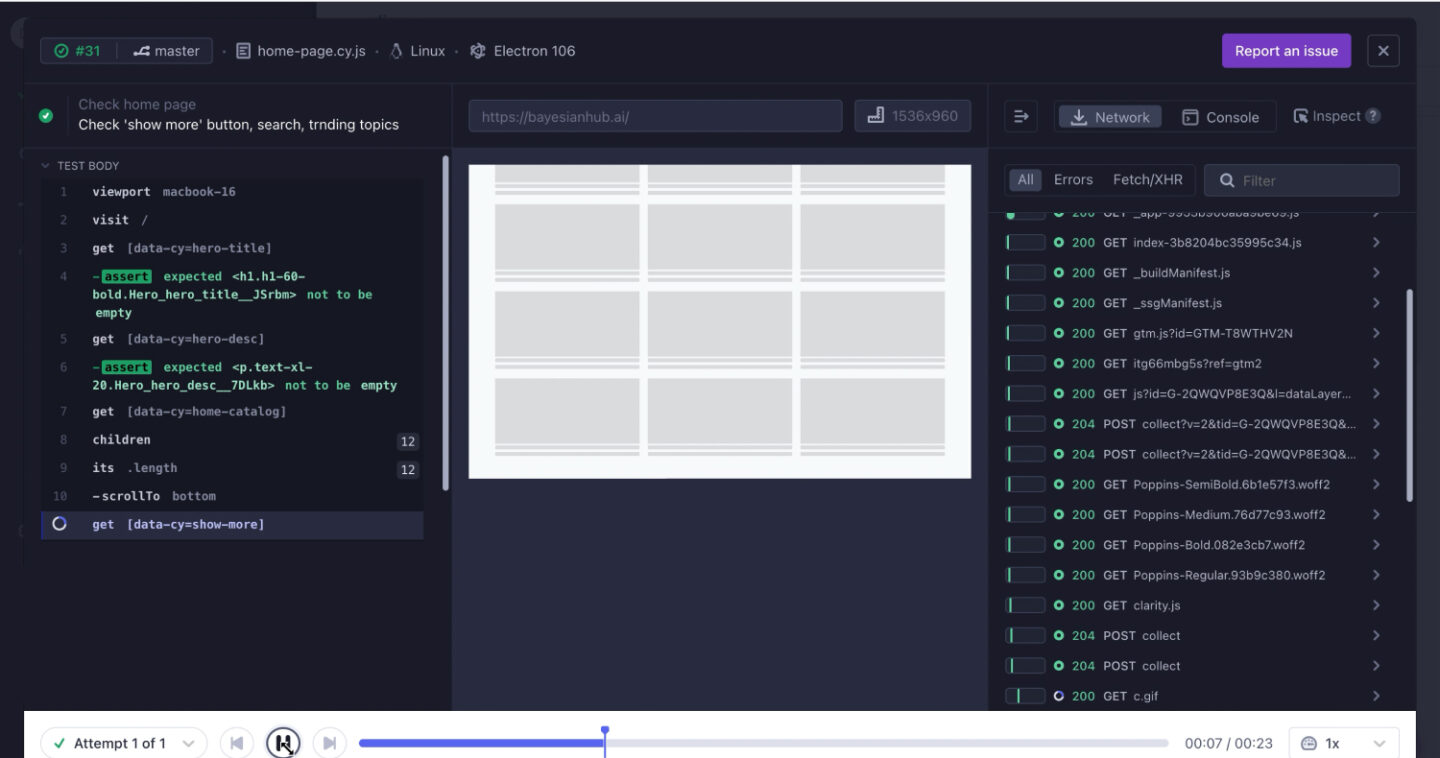
Task: Click the 00:07 / 00:23 time display
Action: coord(1229,743)
